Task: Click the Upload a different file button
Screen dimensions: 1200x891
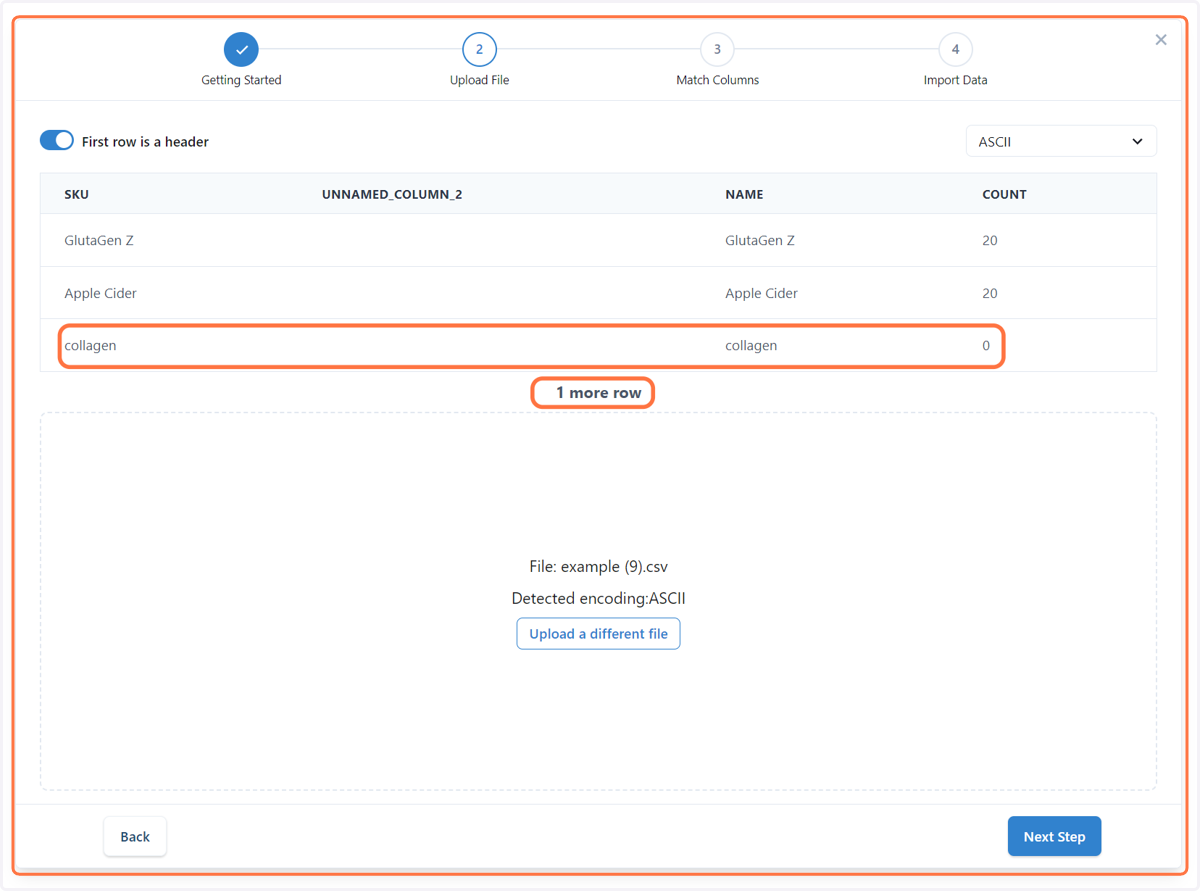Action: tap(598, 634)
